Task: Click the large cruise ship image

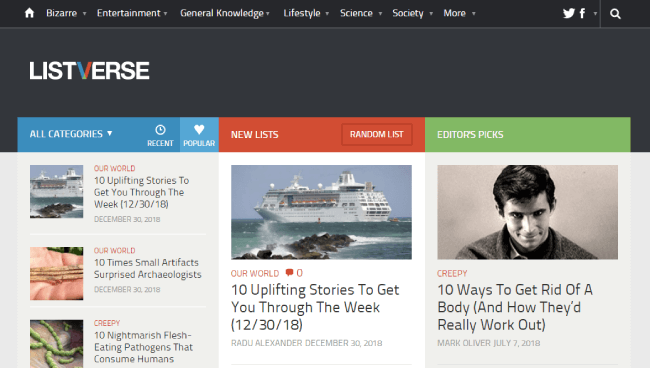Action: [x=321, y=212]
